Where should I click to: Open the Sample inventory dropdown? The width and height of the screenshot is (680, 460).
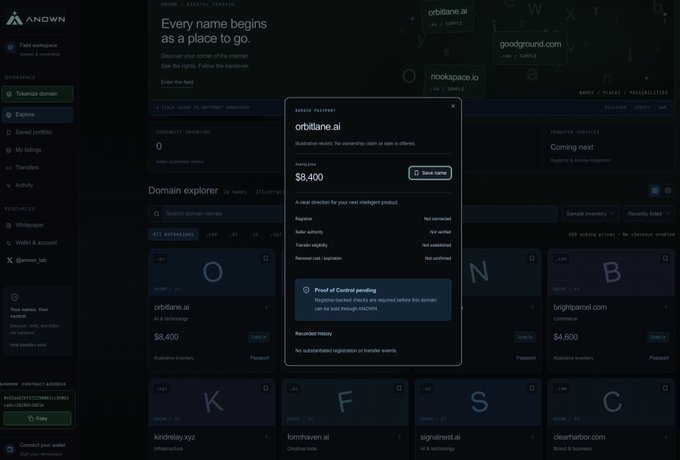click(590, 214)
